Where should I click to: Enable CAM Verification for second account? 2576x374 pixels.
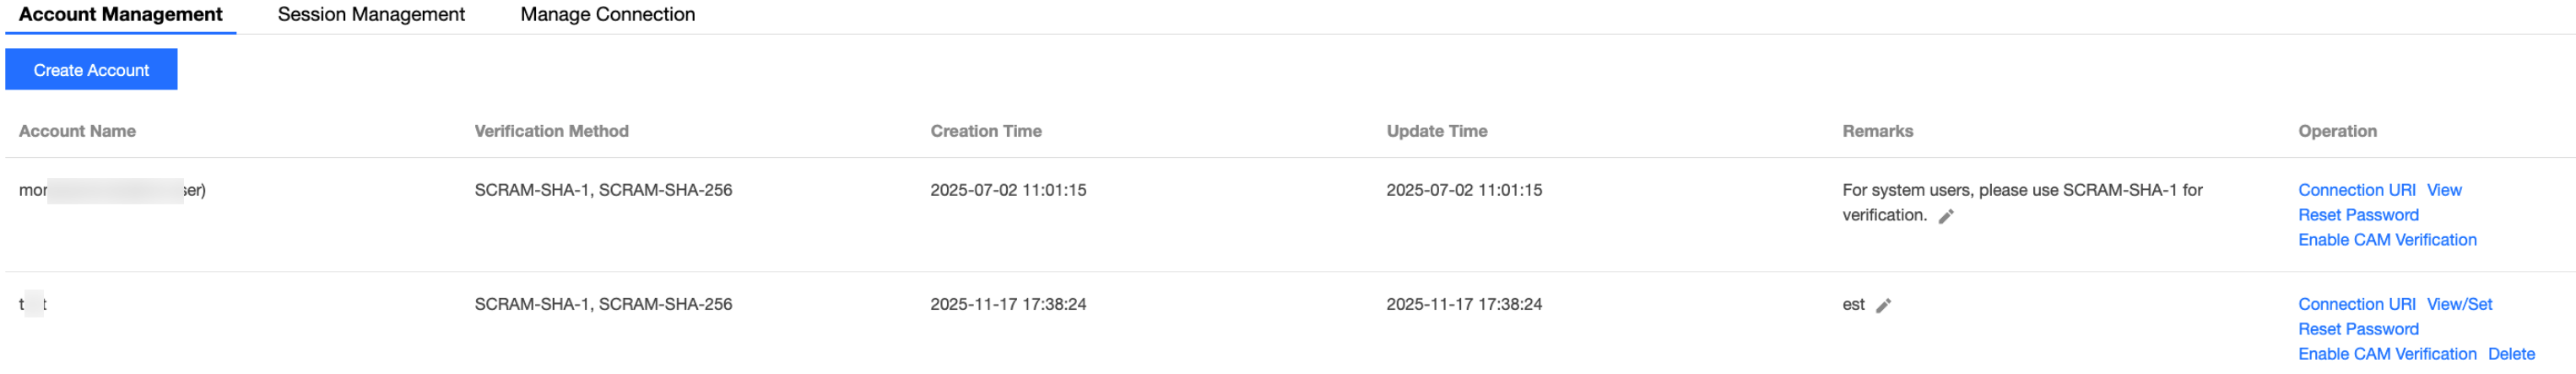(2387, 354)
